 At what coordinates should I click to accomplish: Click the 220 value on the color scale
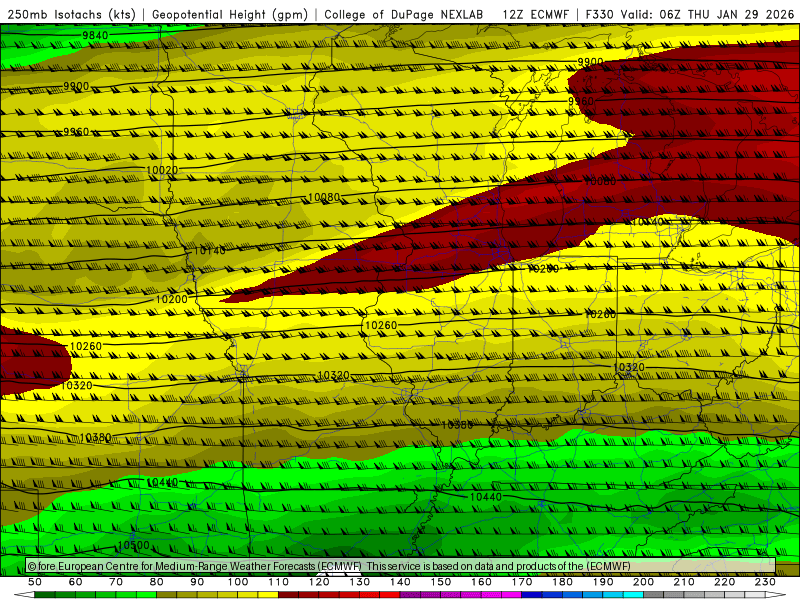point(725,582)
